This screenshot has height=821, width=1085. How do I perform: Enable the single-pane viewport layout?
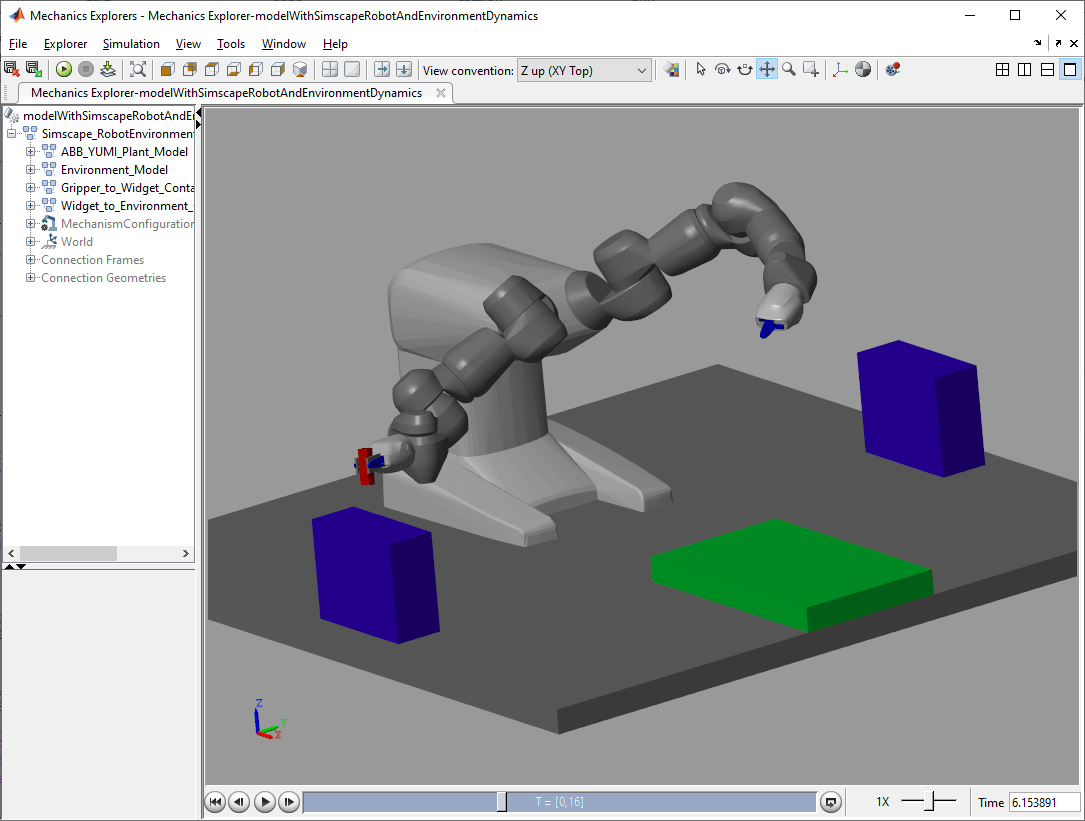point(1069,69)
